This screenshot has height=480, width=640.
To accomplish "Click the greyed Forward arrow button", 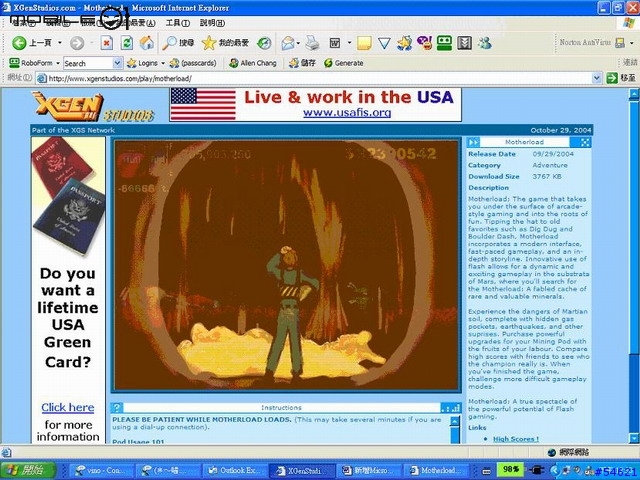I will click(x=77, y=43).
